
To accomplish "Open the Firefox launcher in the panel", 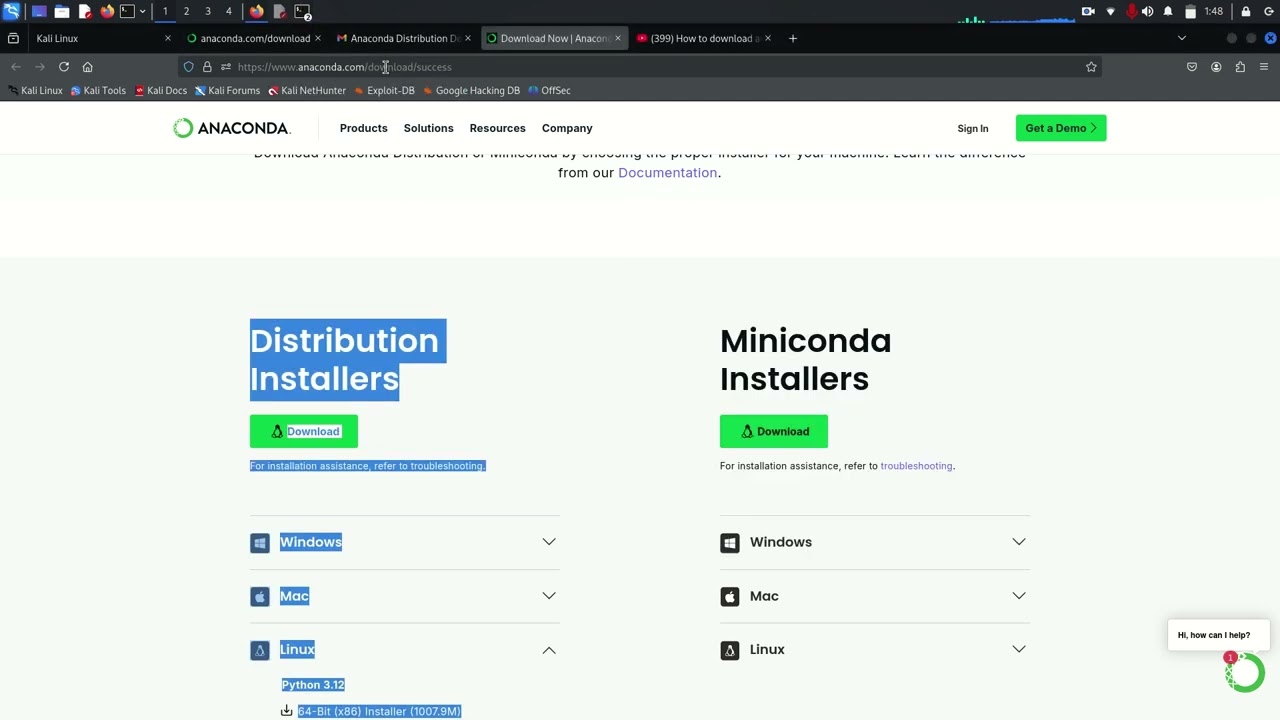I will coord(107,11).
